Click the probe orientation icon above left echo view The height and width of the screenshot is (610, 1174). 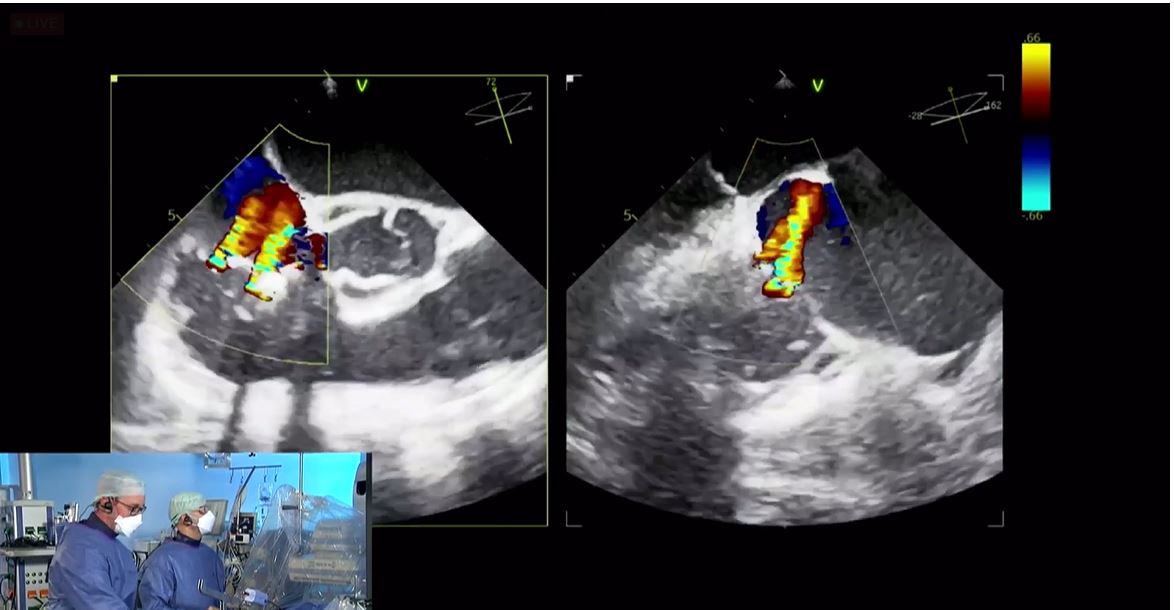pyautogui.click(x=329, y=84)
